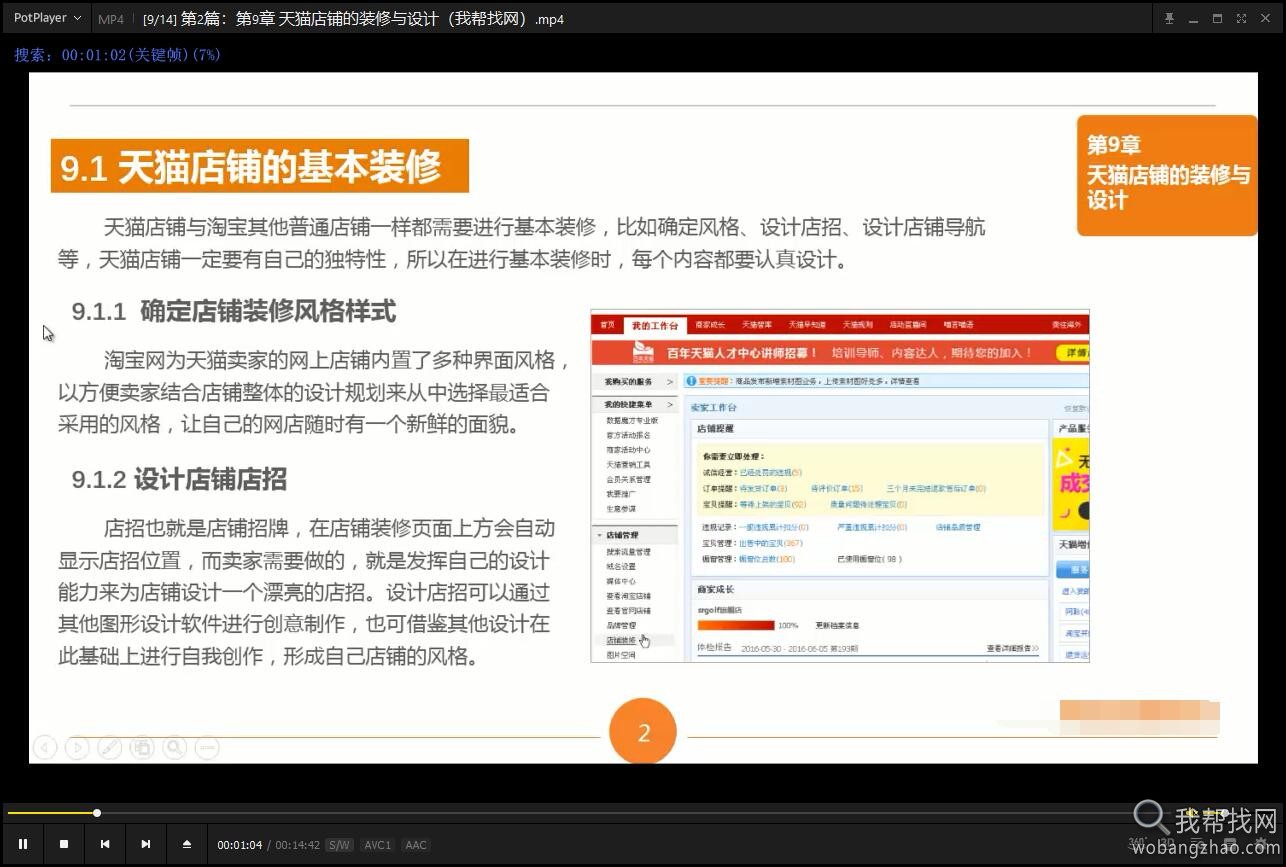Click the 9.1 天猫店铺的基本装修 heading
Image resolution: width=1286 pixels, height=867 pixels.
(260, 166)
